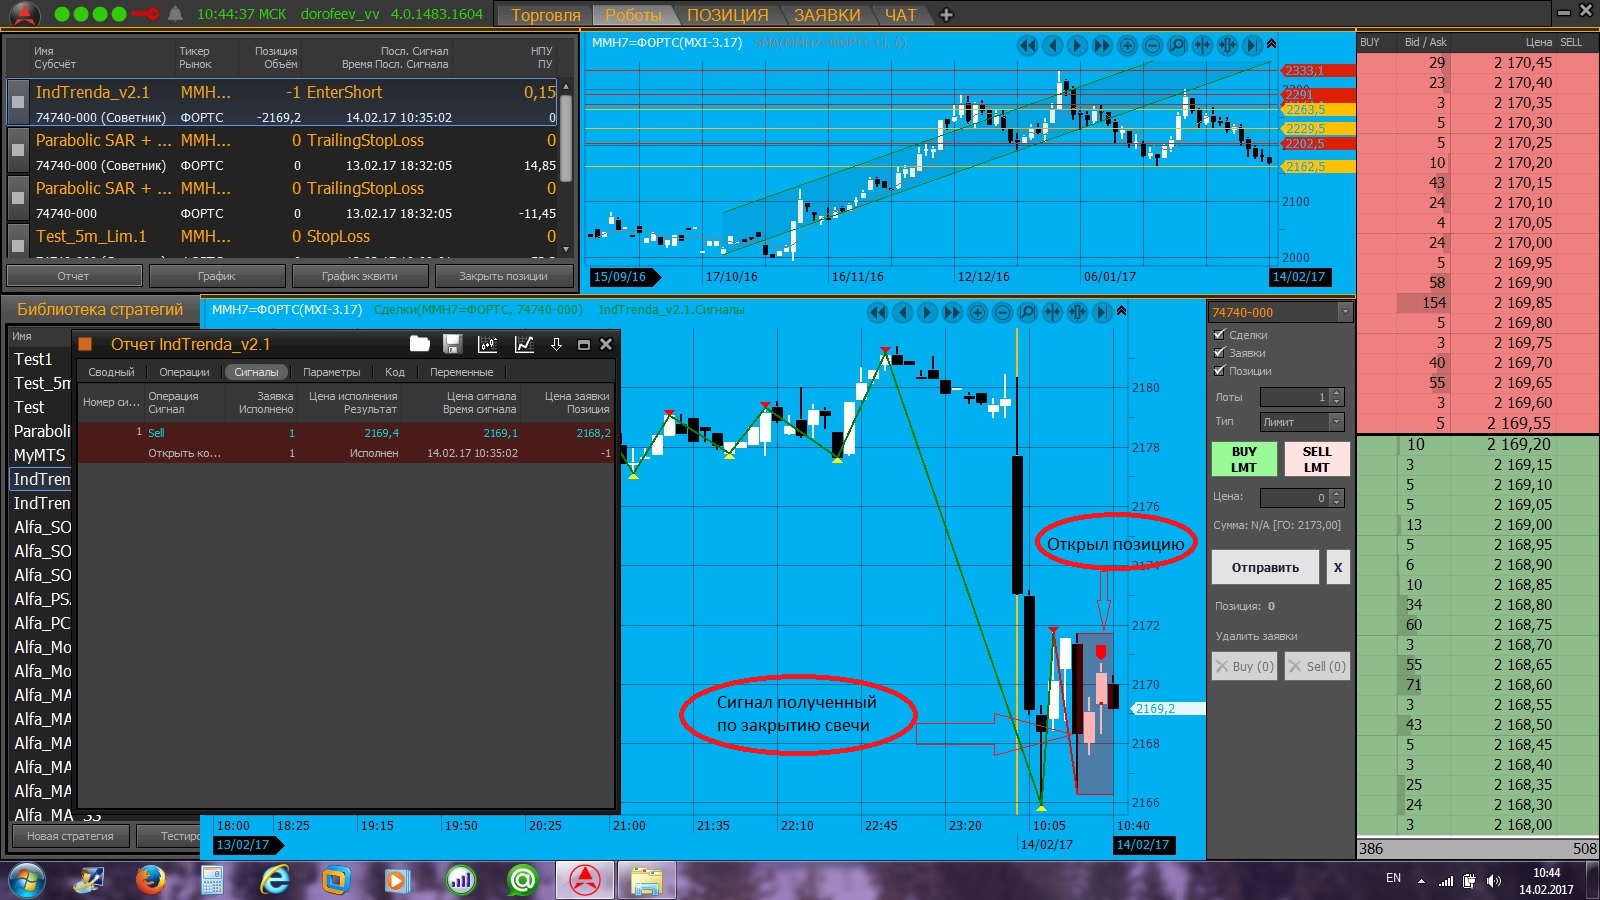1600x900 pixels.
Task: Save the IndTrenda_v2.1 report using floppy icon
Action: 452,344
